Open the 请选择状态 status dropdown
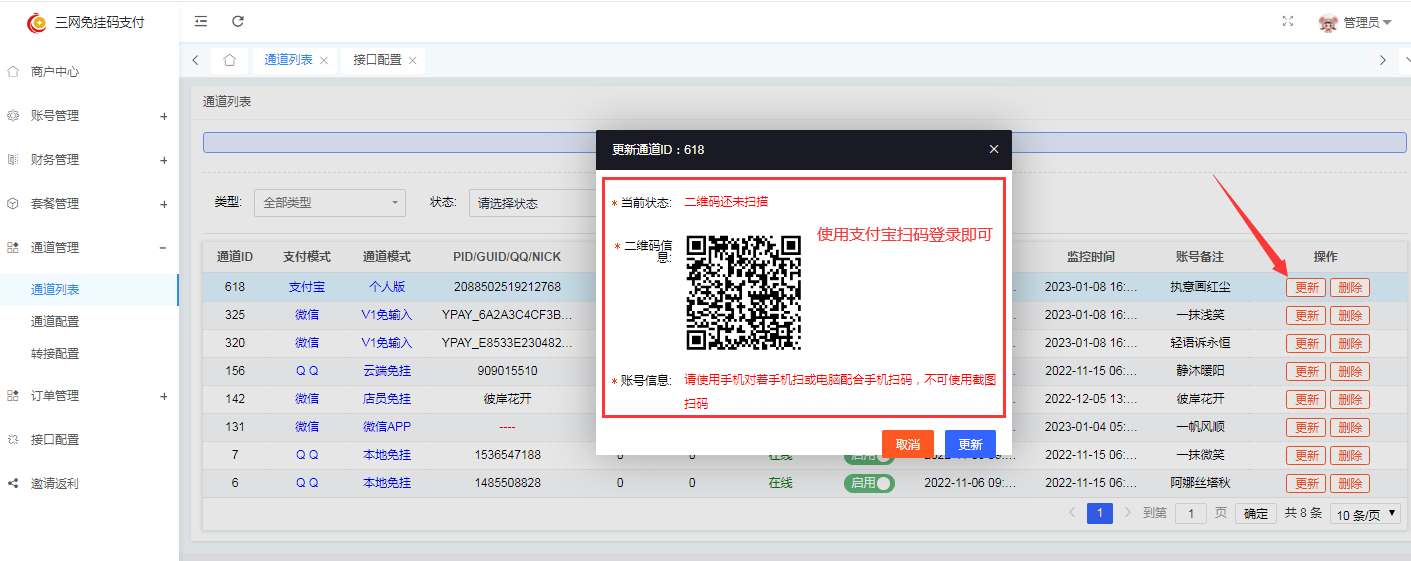Image resolution: width=1411 pixels, height=561 pixels. [532, 203]
